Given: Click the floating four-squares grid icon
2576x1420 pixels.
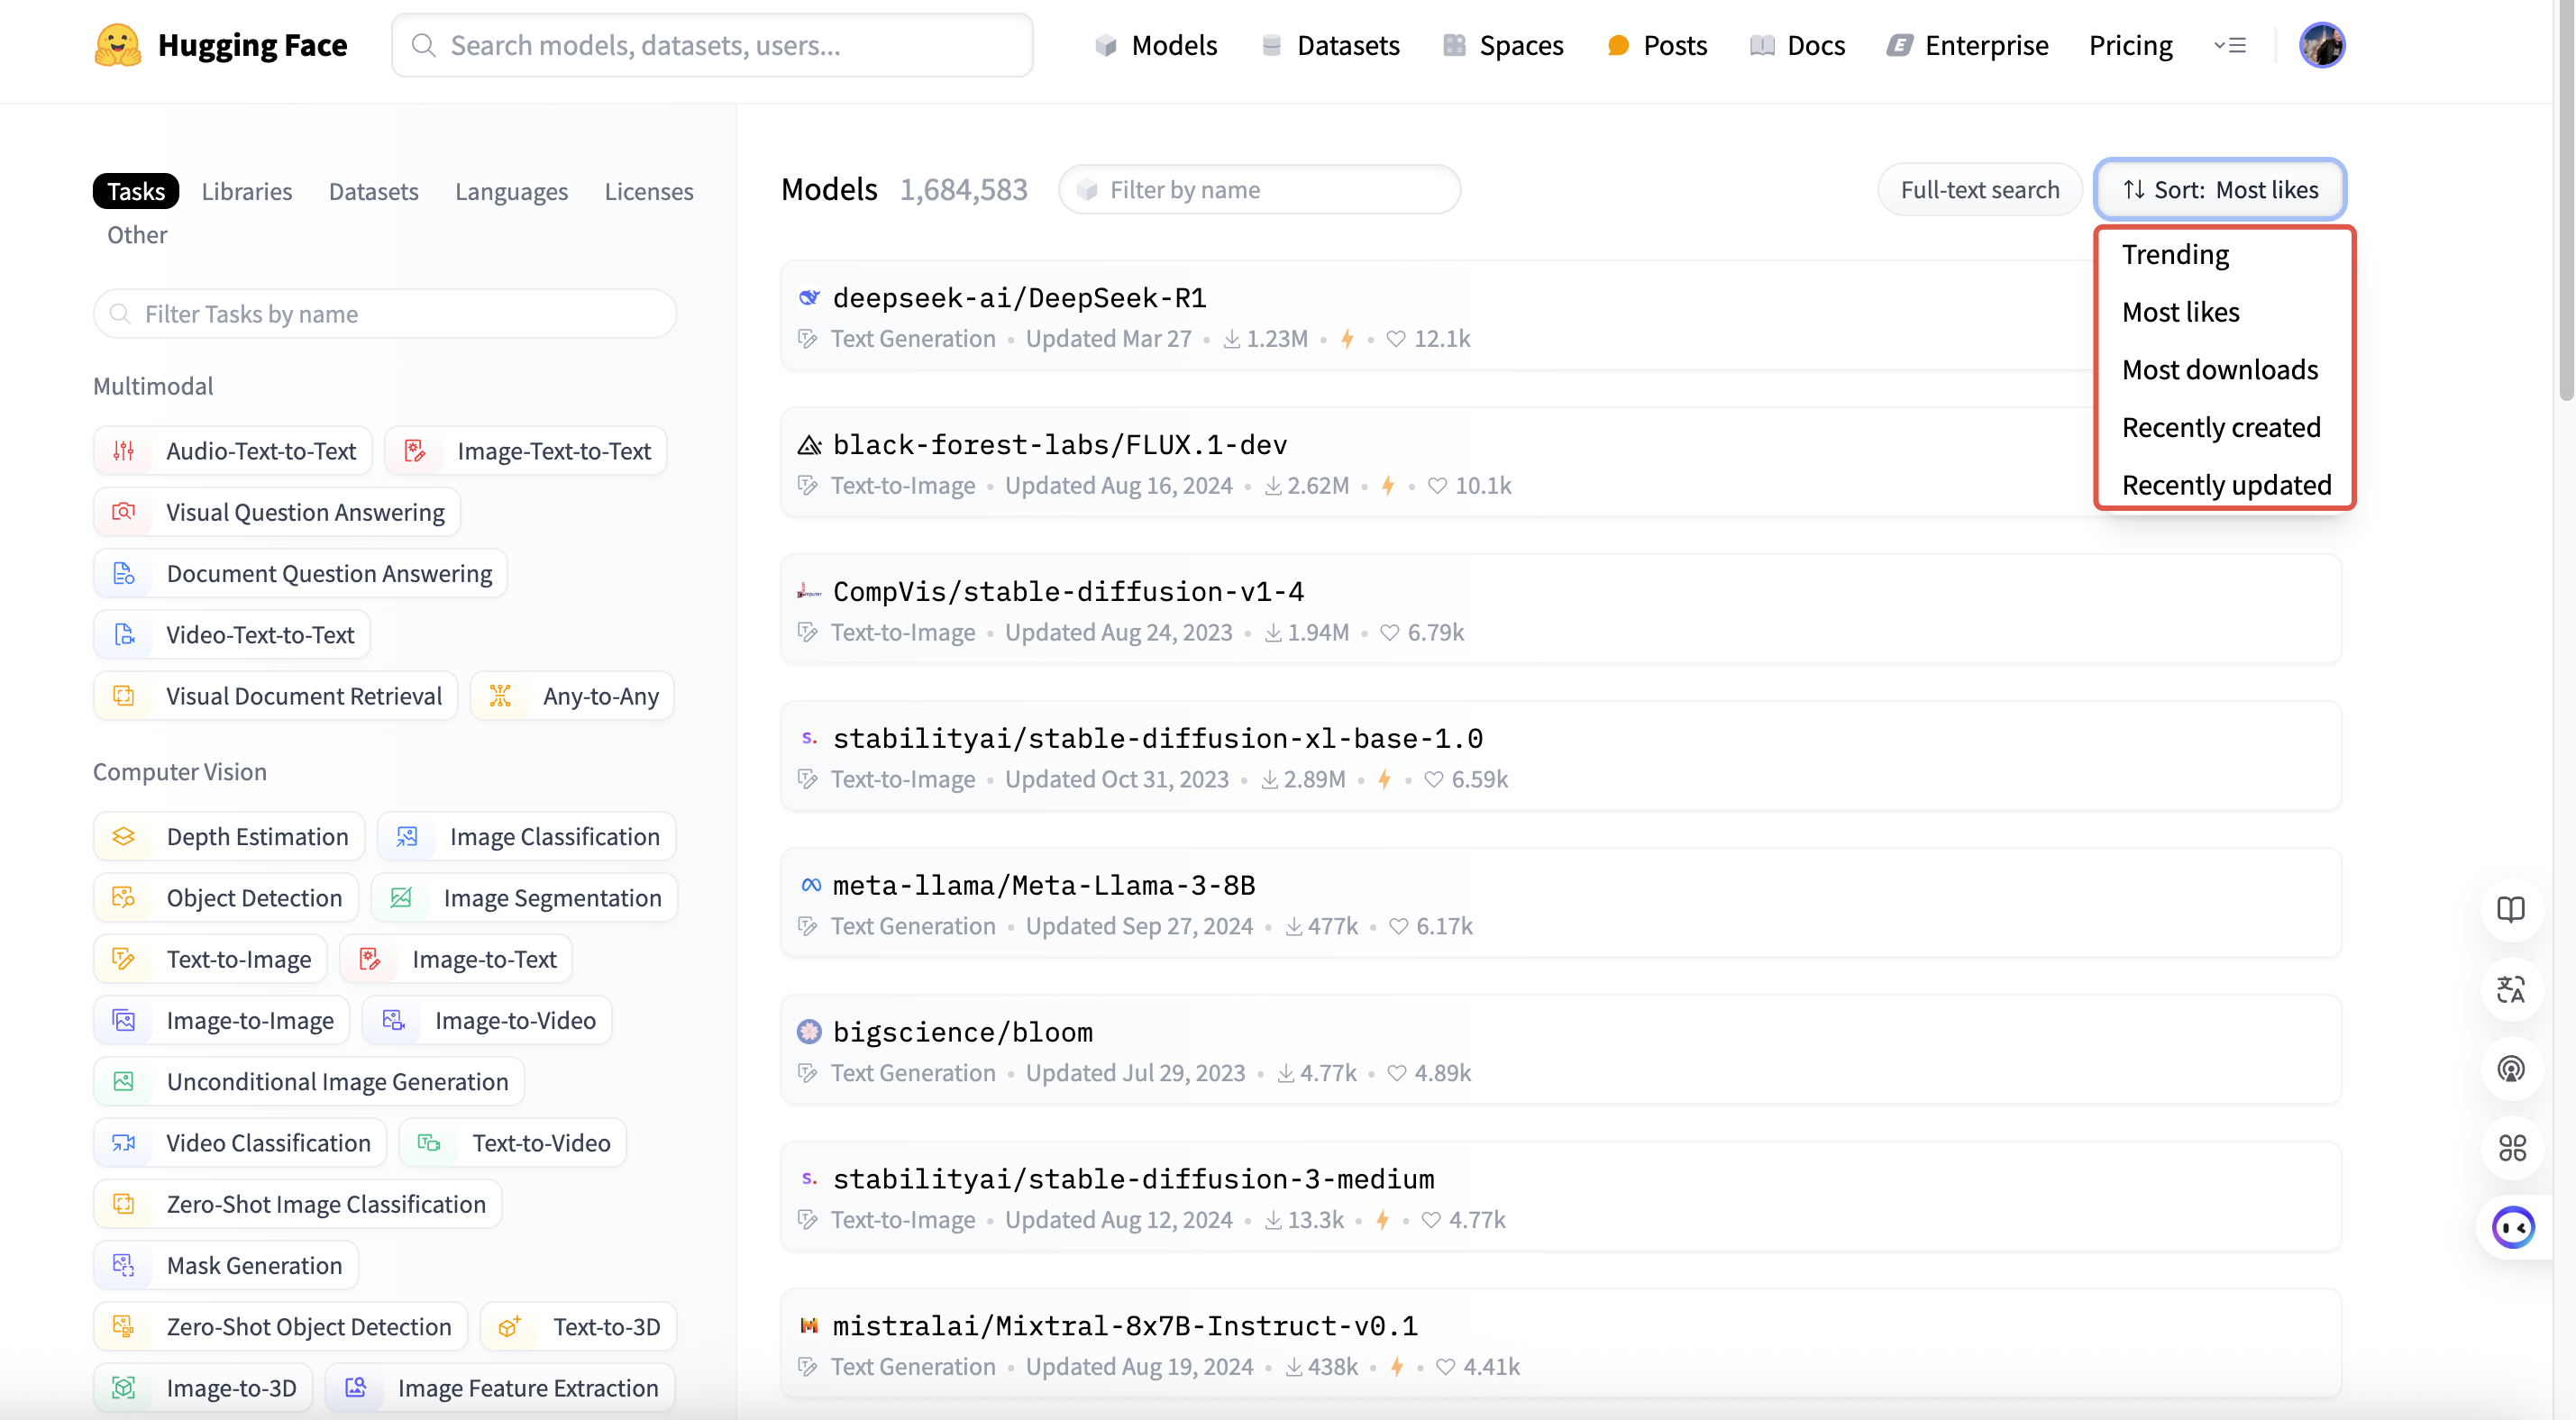Looking at the screenshot, I should tap(2511, 1148).
